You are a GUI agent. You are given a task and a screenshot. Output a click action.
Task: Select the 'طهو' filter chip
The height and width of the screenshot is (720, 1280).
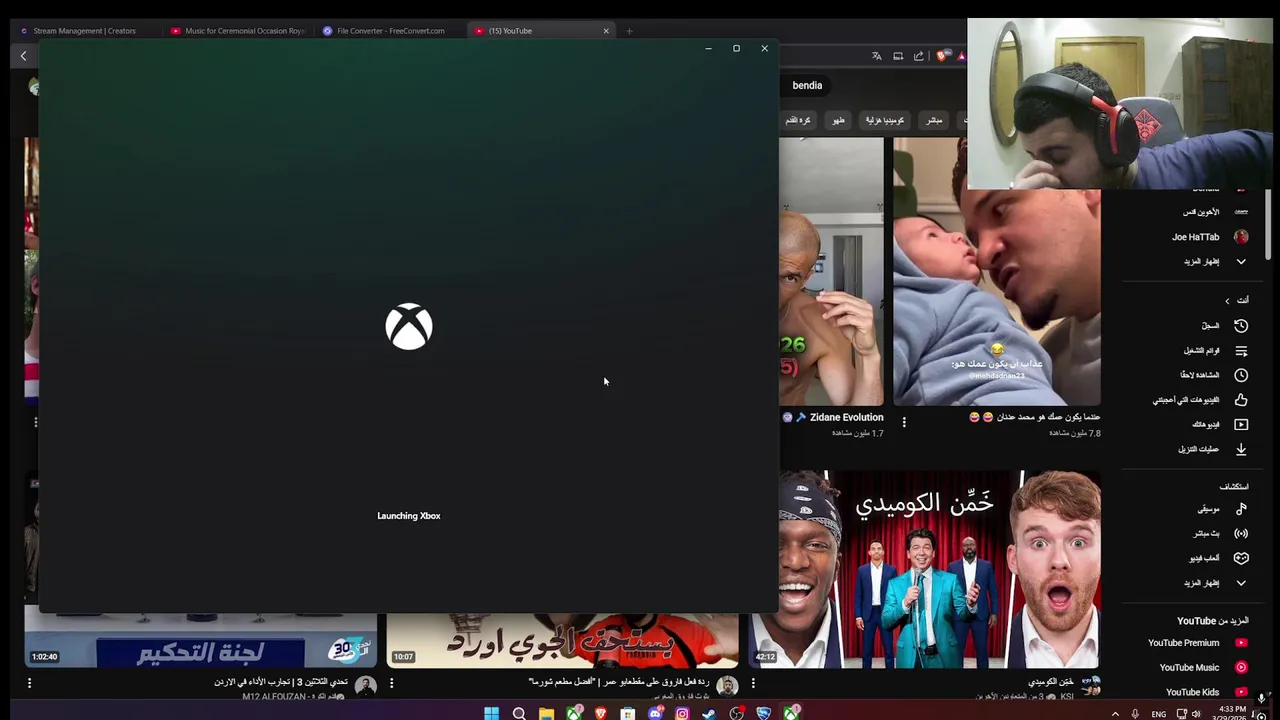(x=838, y=120)
